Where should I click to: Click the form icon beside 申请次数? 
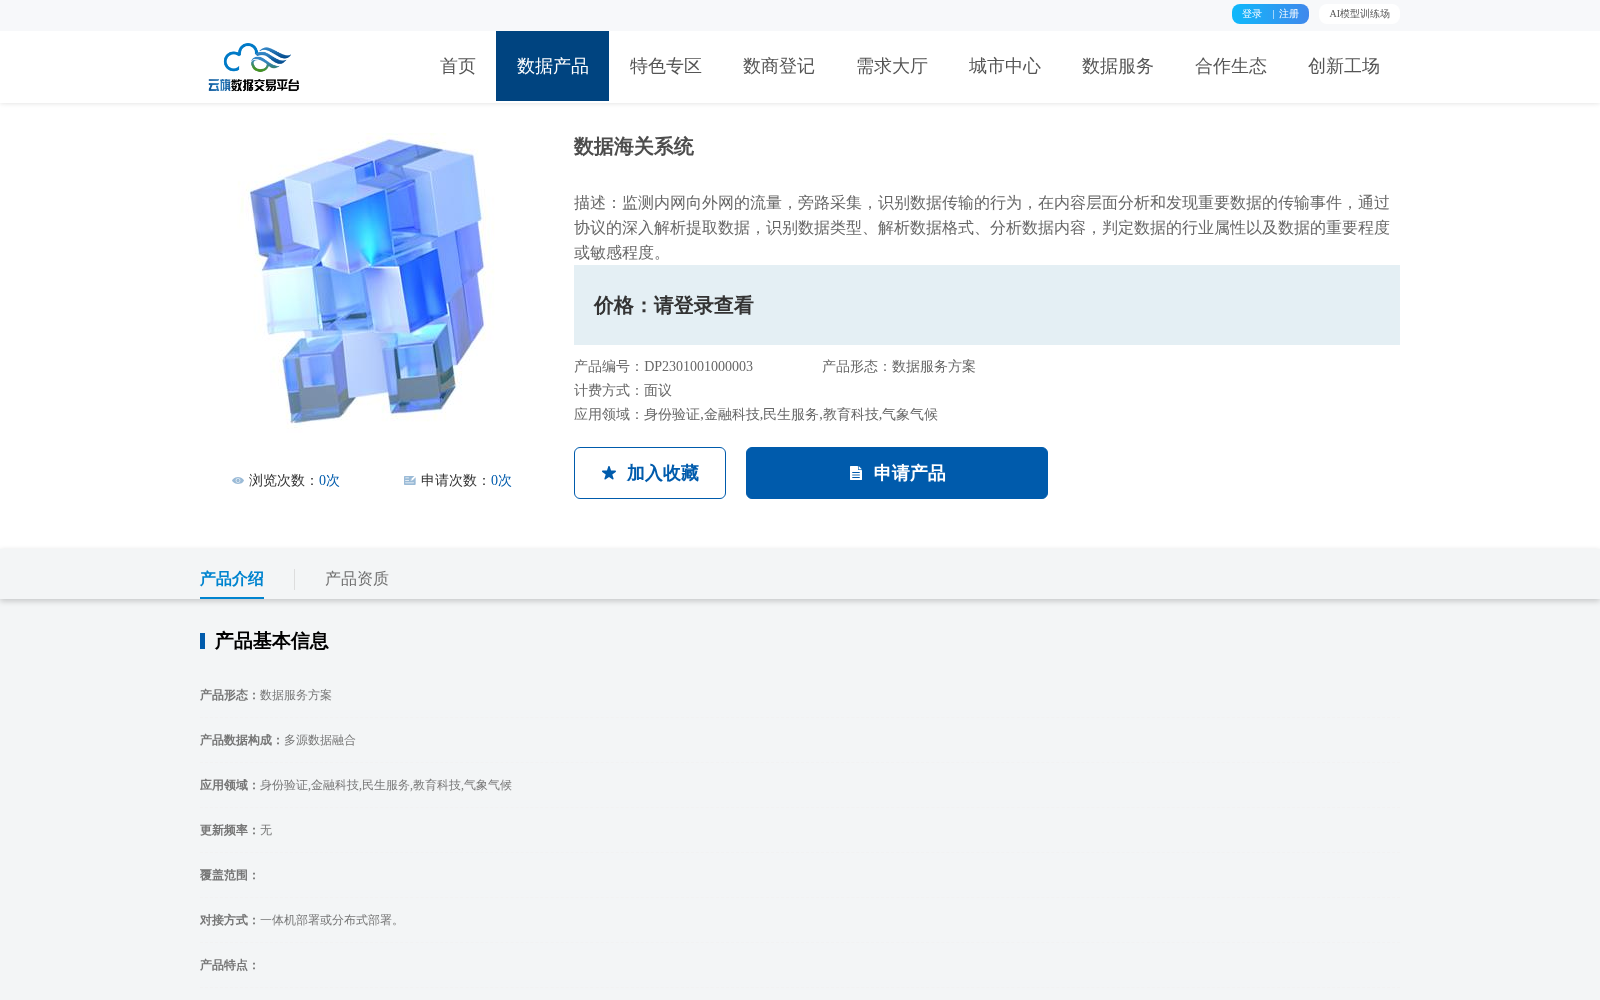(409, 481)
